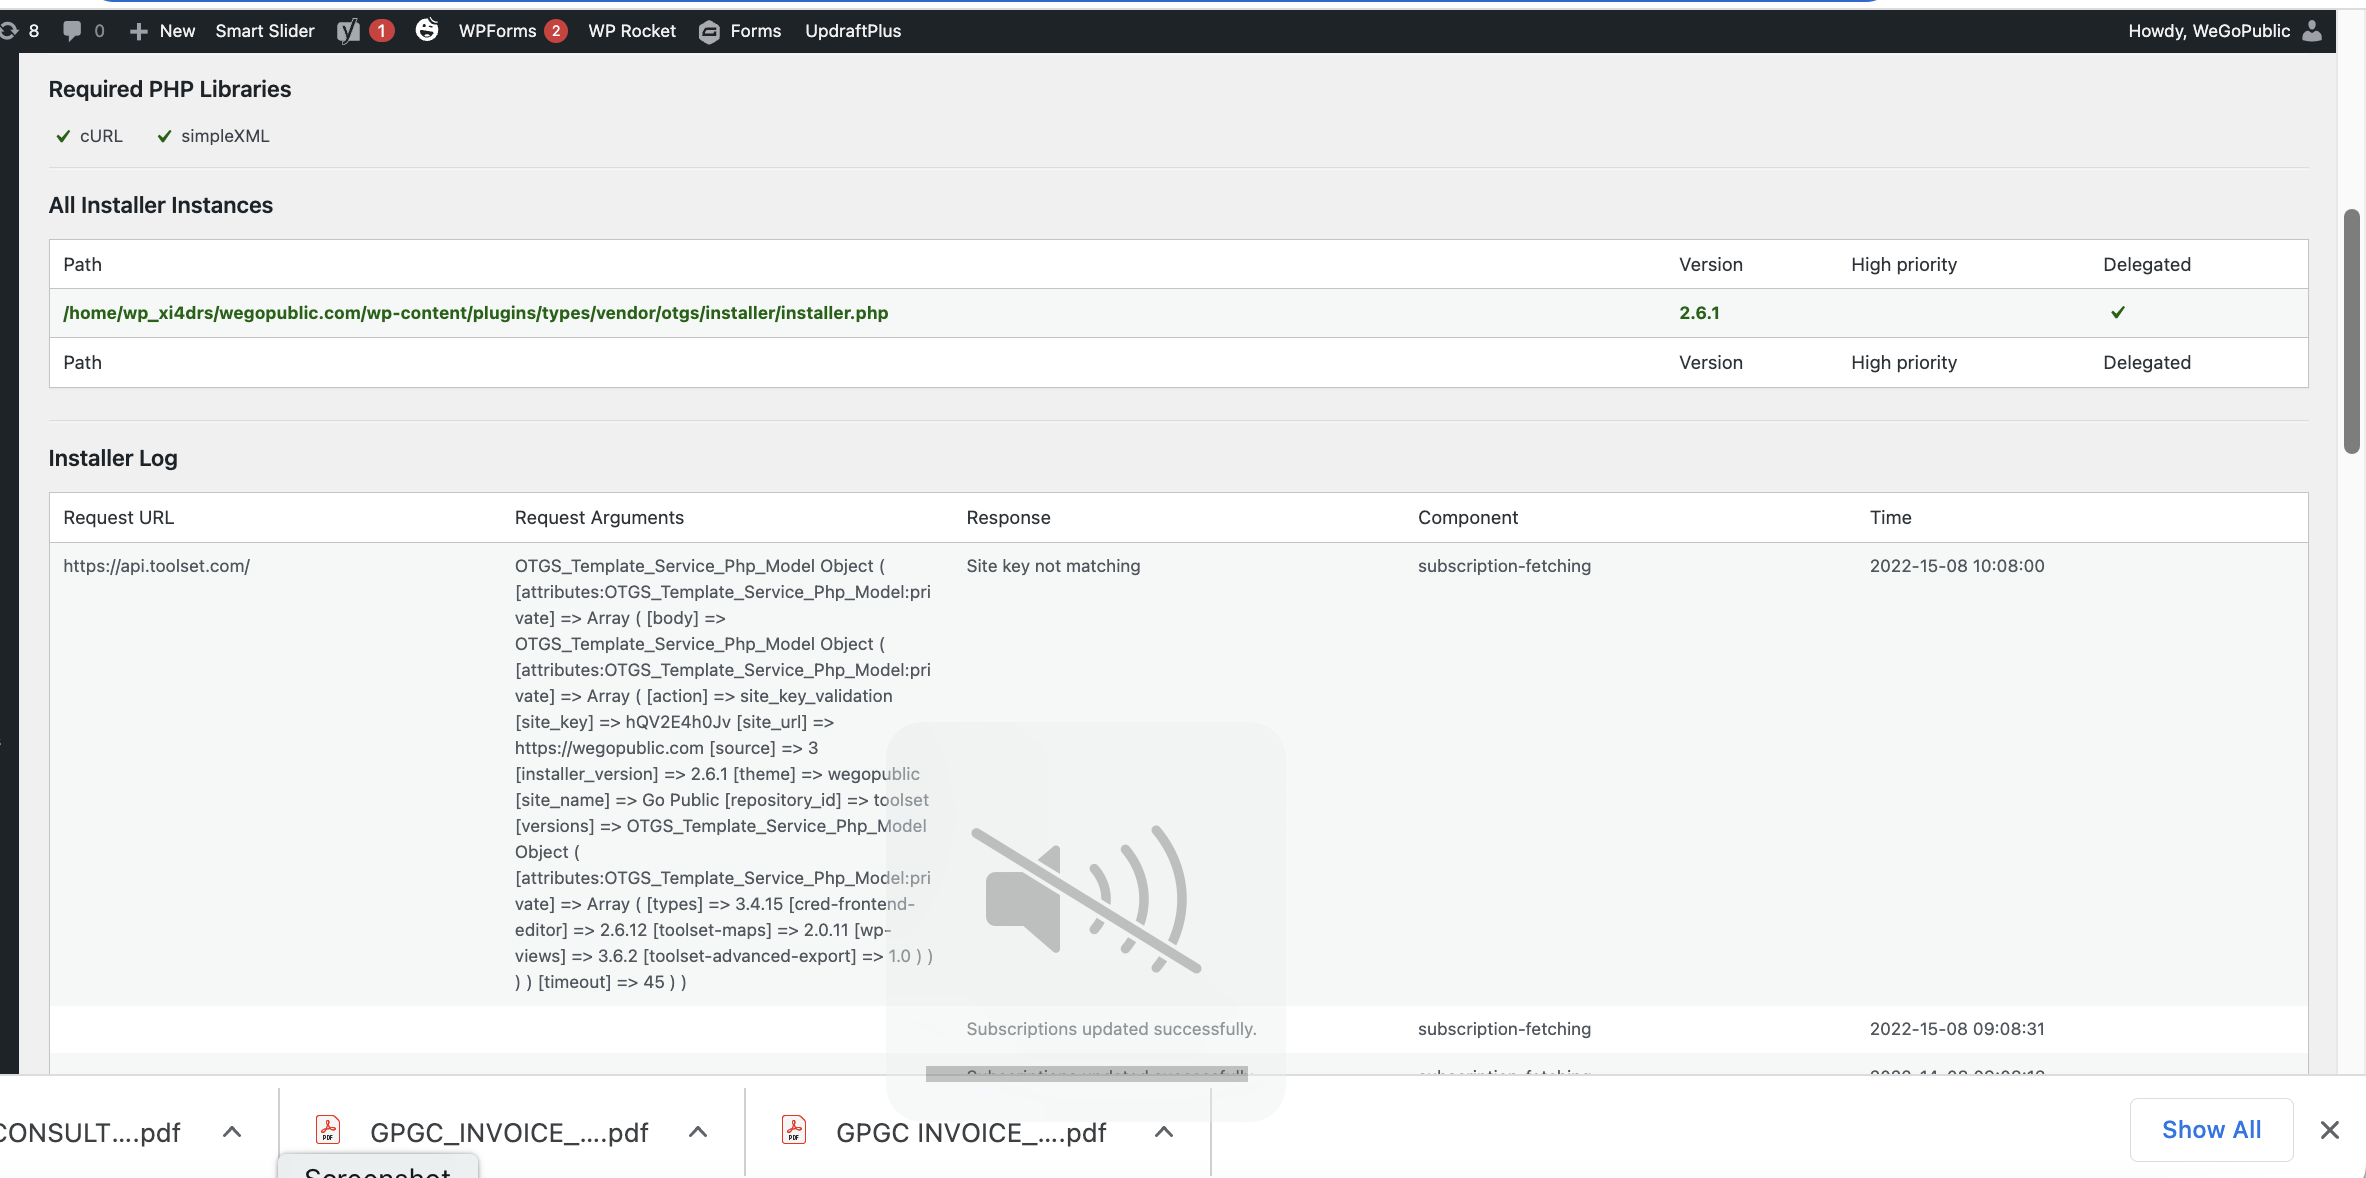Expand options for CONSULT pdf download
Image resolution: width=2366 pixels, height=1178 pixels.
tap(232, 1132)
